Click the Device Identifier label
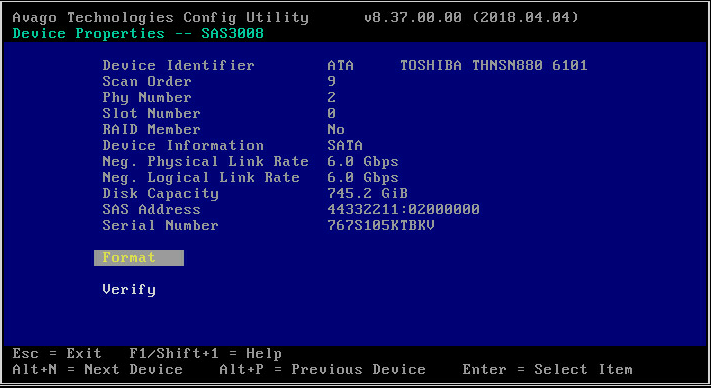 point(179,65)
